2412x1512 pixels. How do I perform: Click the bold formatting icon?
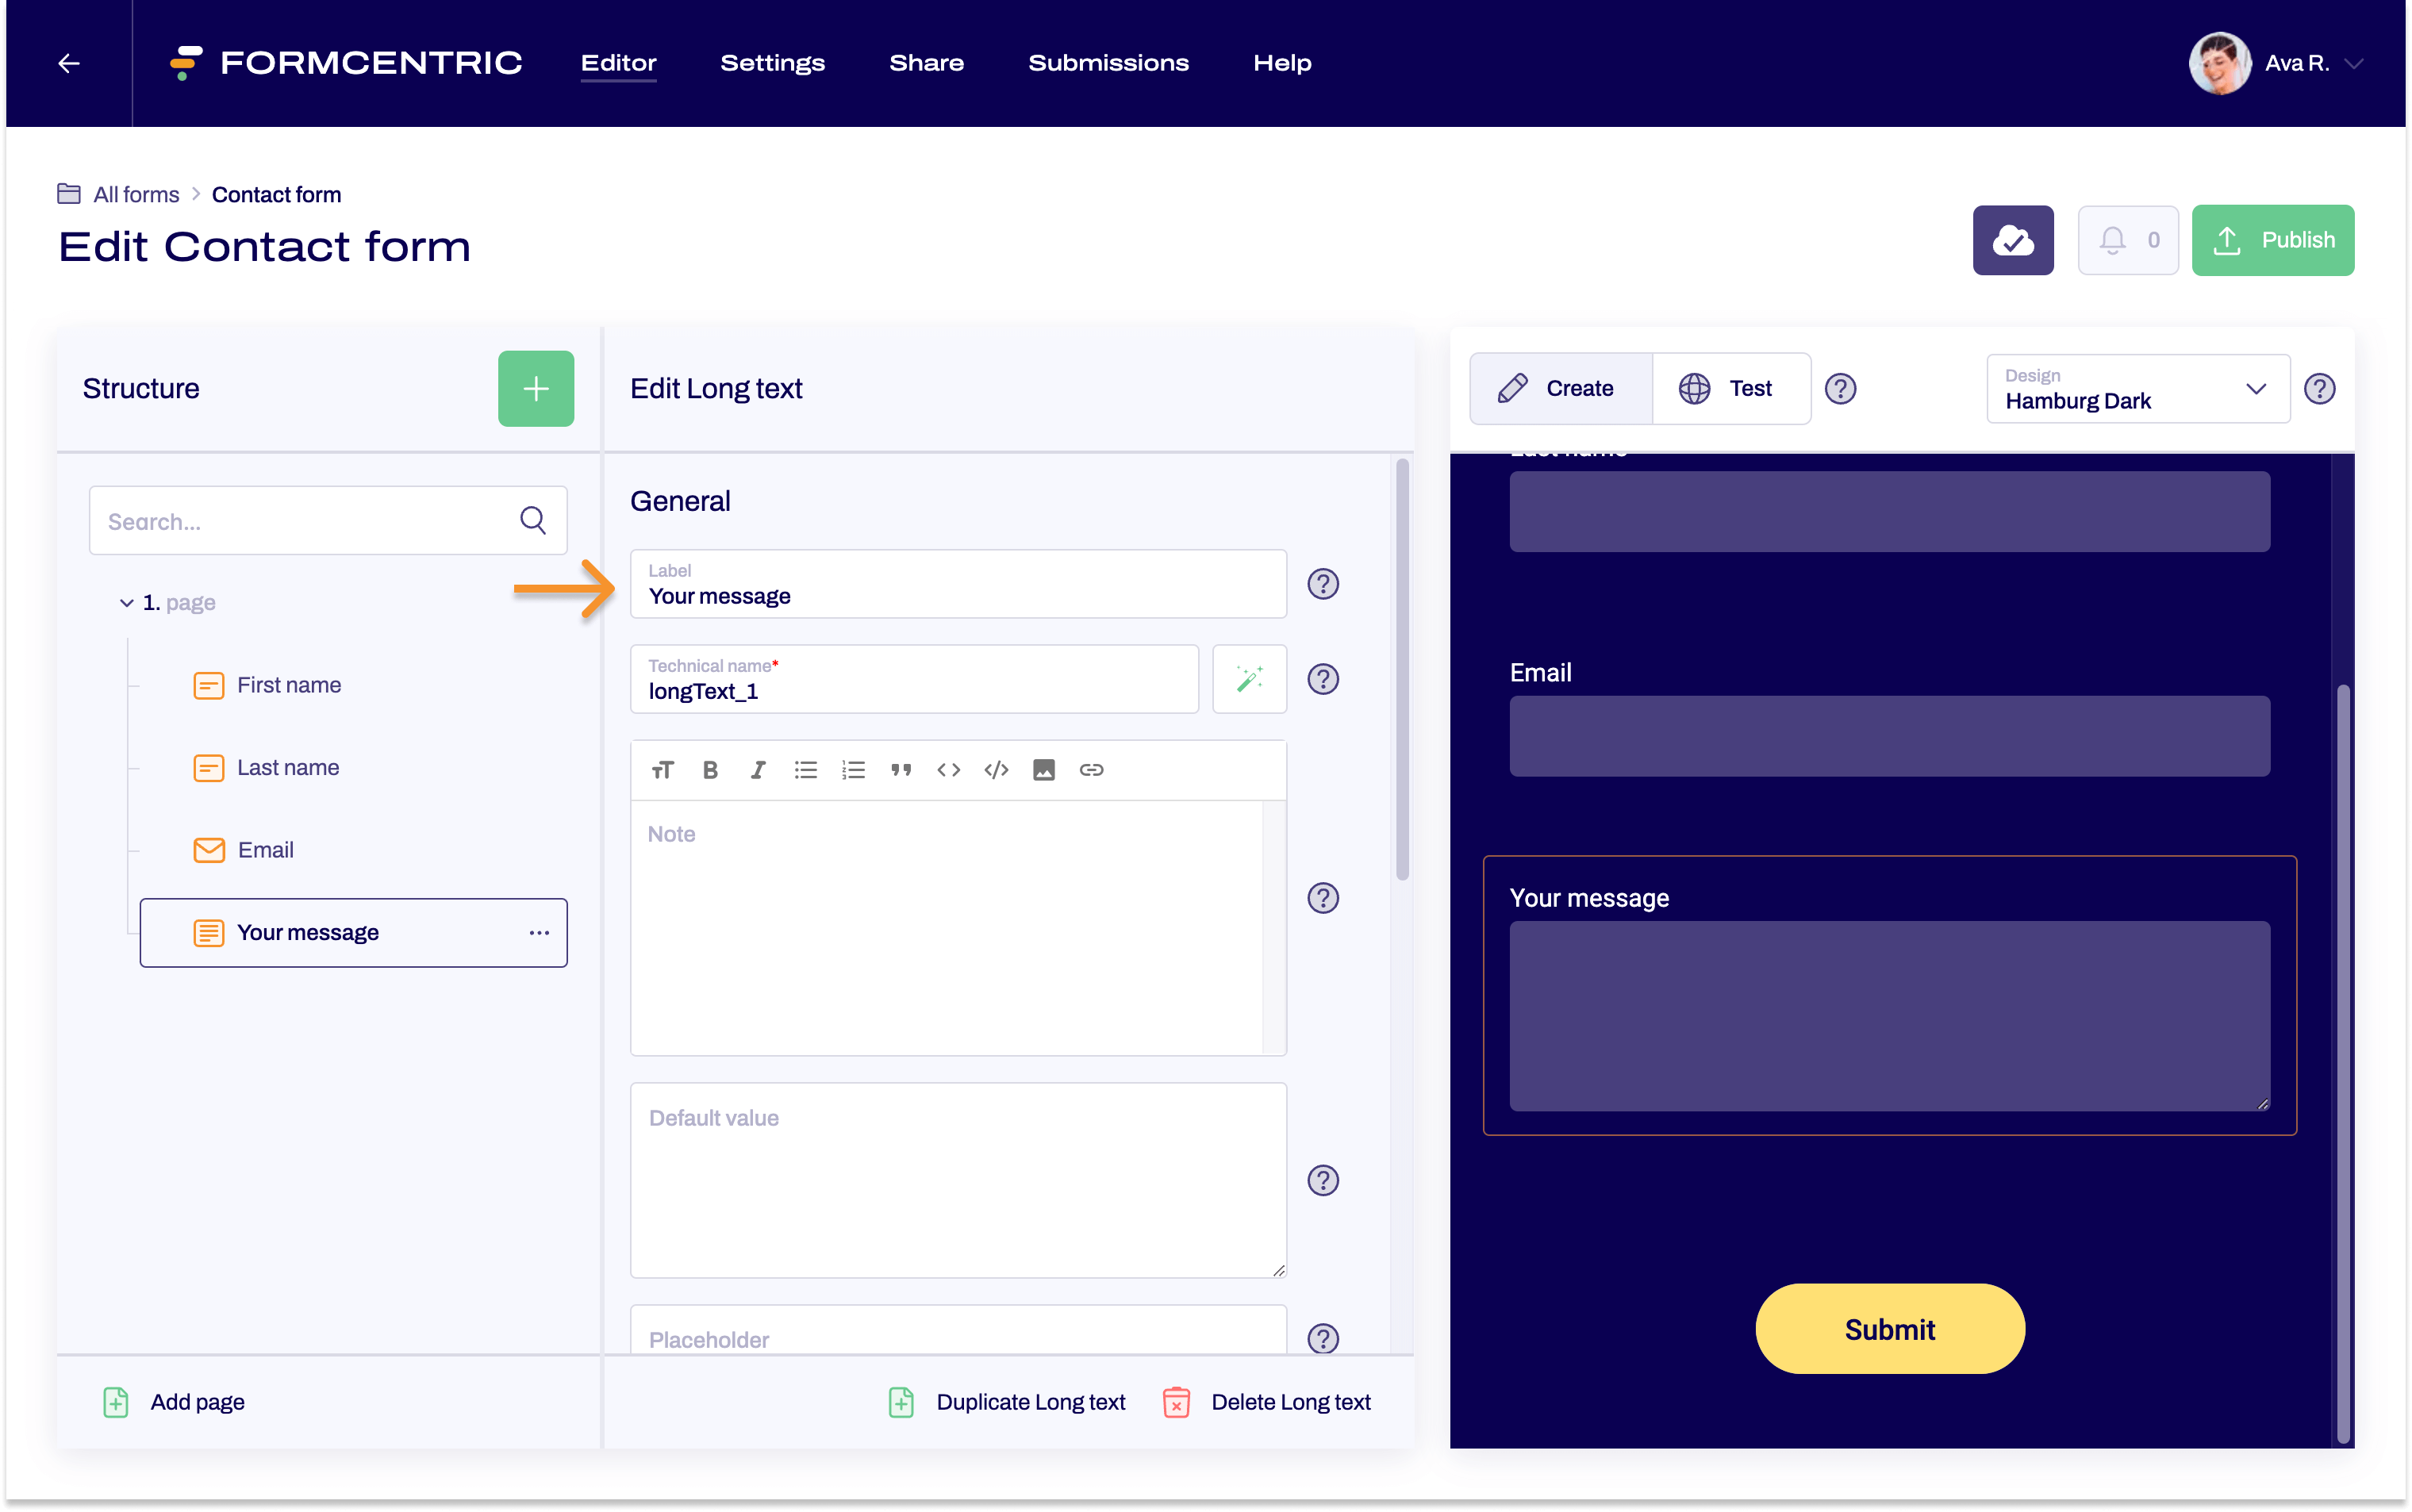coord(709,768)
